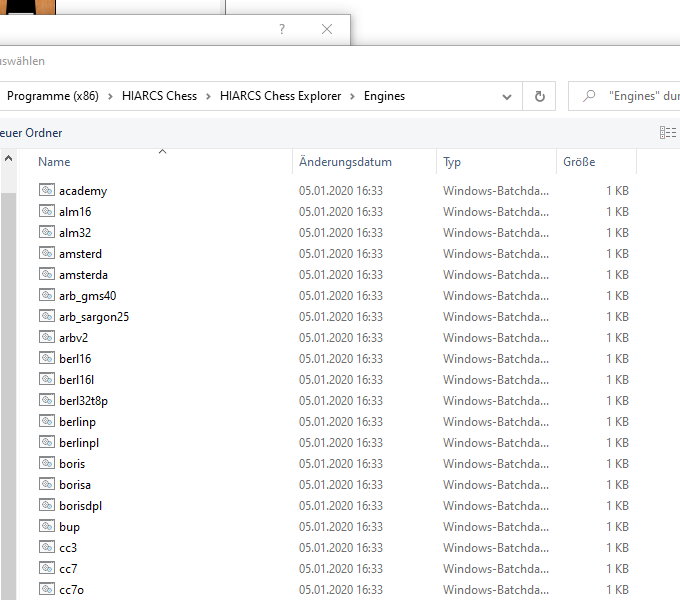This screenshot has height=600, width=680.
Task: Open the view options icon
Action: [668, 133]
